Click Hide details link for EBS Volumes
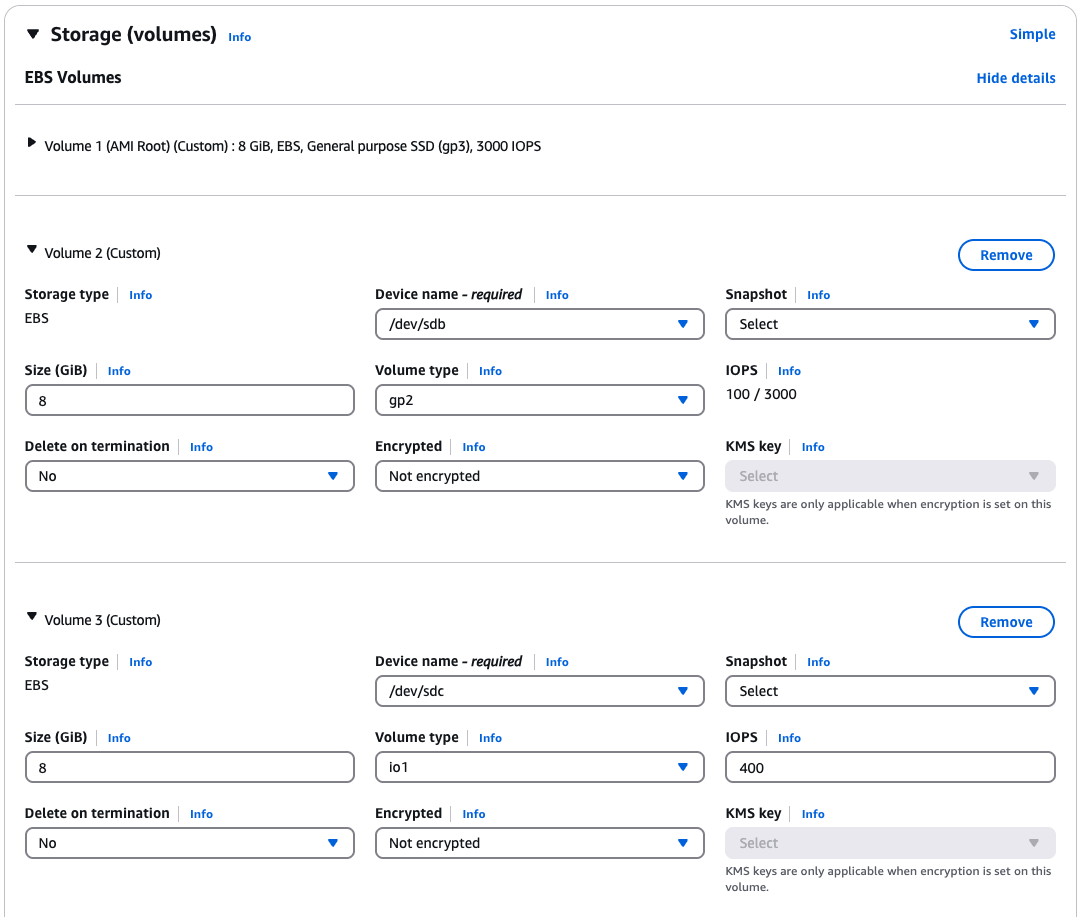Image resolution: width=1085 pixels, height=917 pixels. [1015, 78]
